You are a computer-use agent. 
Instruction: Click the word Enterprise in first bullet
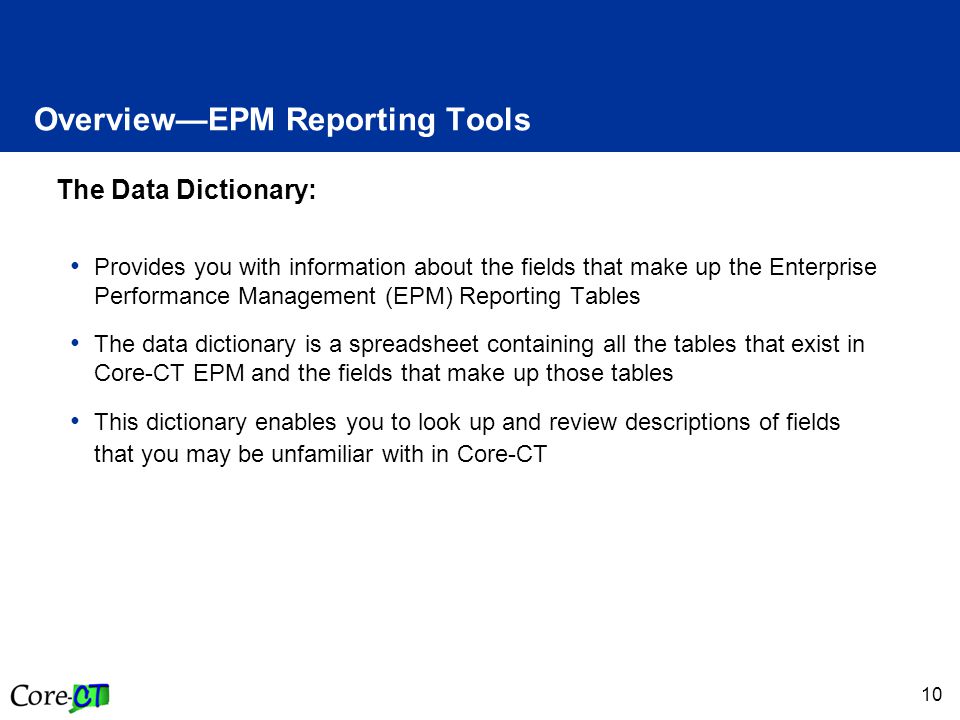point(823,268)
